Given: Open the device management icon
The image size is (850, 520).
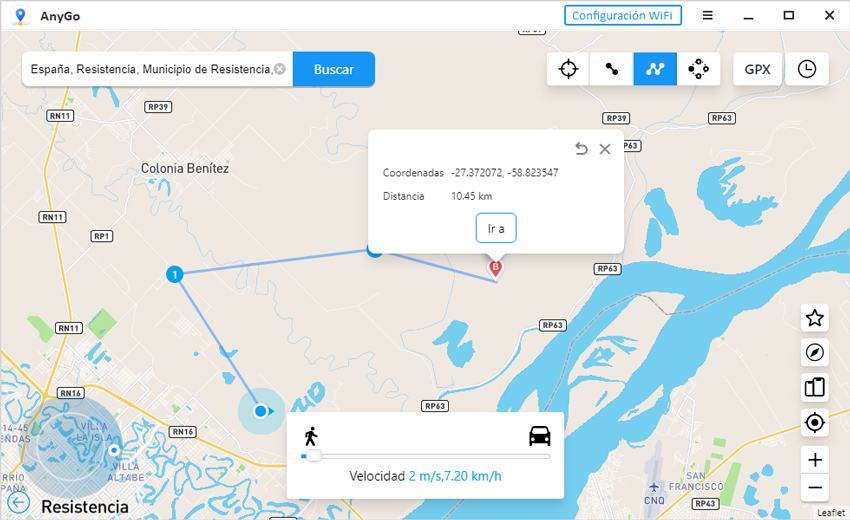Looking at the screenshot, I should click(x=814, y=387).
